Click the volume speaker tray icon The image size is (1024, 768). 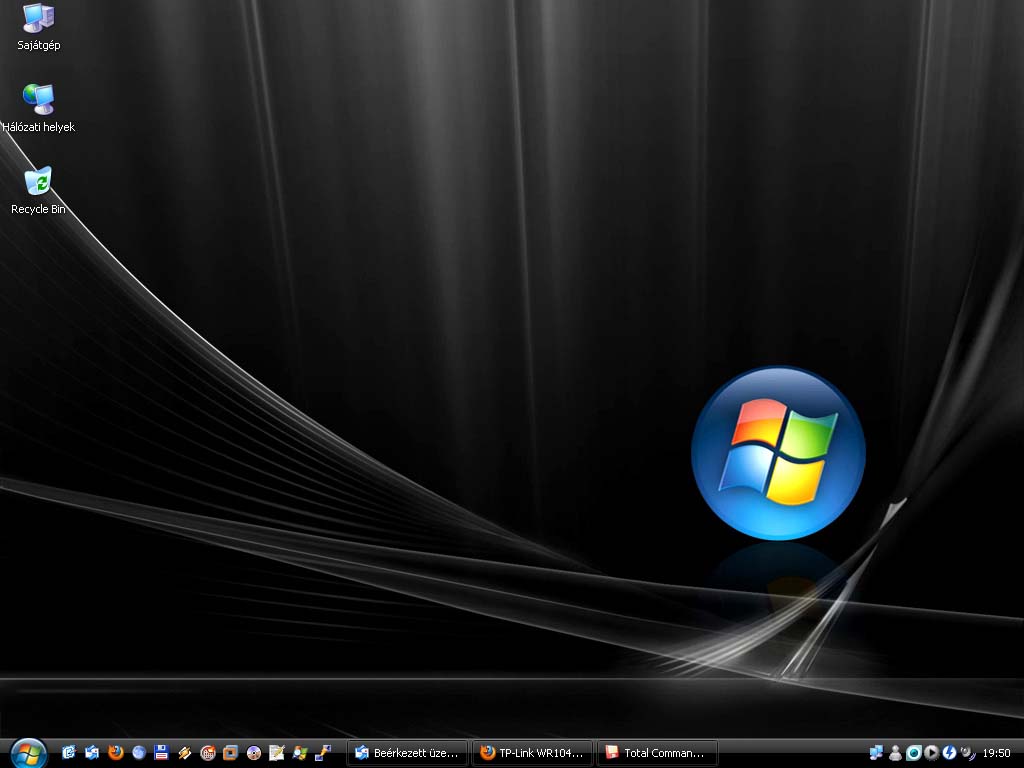pyautogui.click(x=968, y=753)
